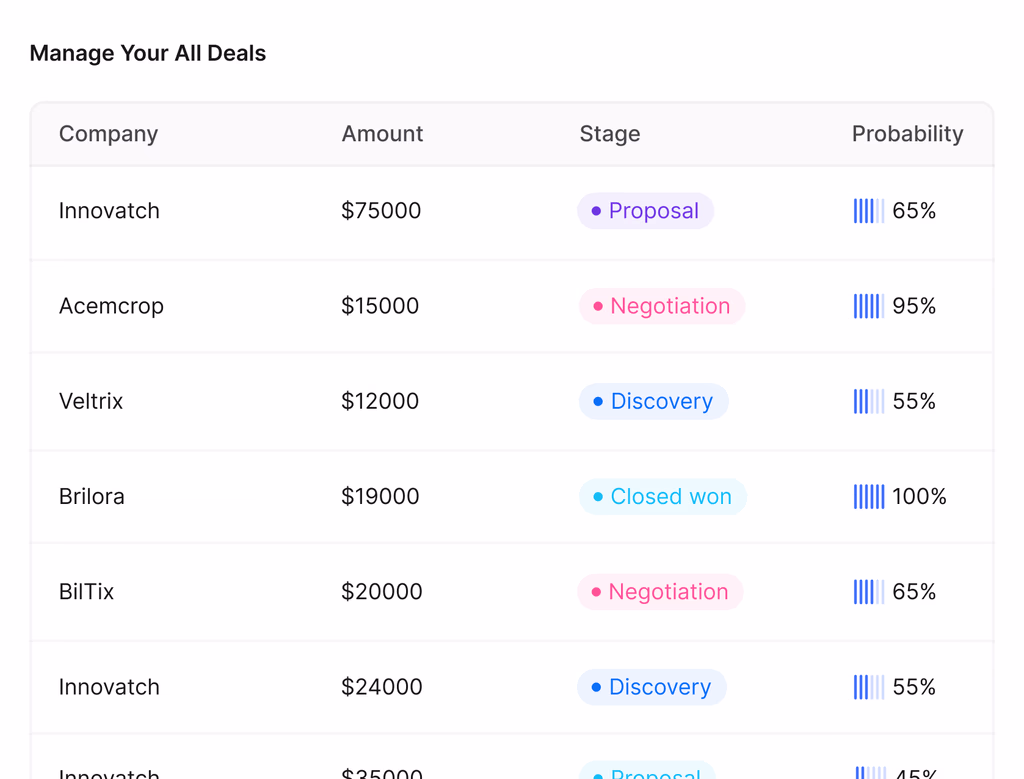This screenshot has height=779, width=1024.
Task: Click the Negotiation badge in Acemcrop row
Action: coord(662,306)
